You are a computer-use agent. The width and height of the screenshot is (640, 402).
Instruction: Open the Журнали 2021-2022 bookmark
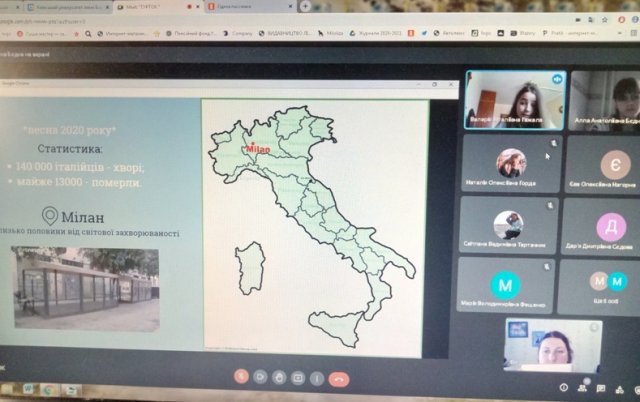pos(376,33)
